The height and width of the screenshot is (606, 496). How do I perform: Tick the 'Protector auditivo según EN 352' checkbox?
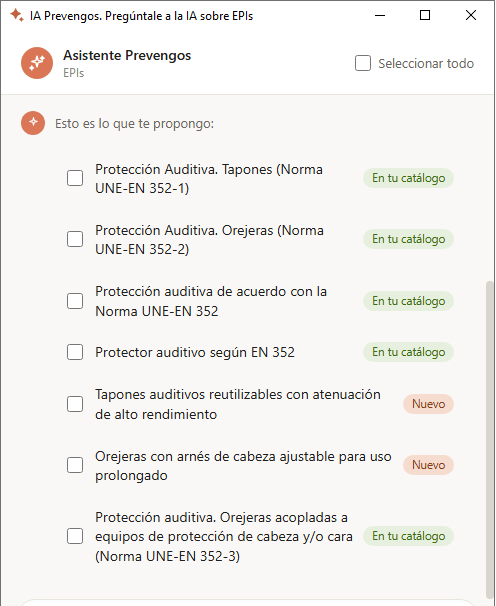click(x=75, y=352)
